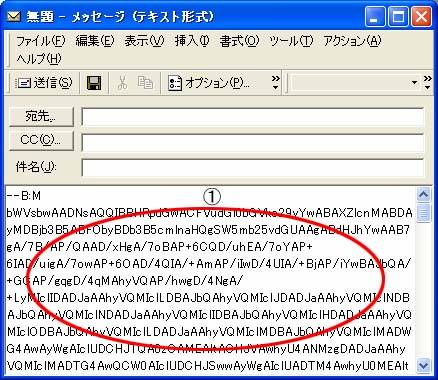This screenshot has height=380, width=438.
Task: Open the 編集(E) menu
Action: [95, 41]
